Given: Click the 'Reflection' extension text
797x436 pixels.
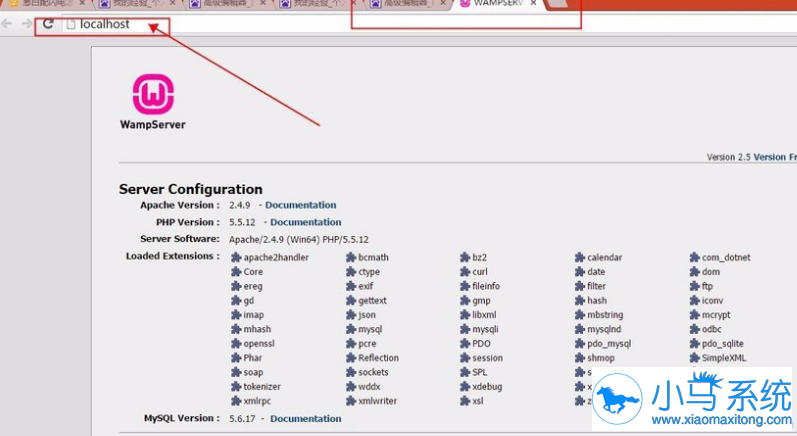Looking at the screenshot, I should click(x=378, y=357).
